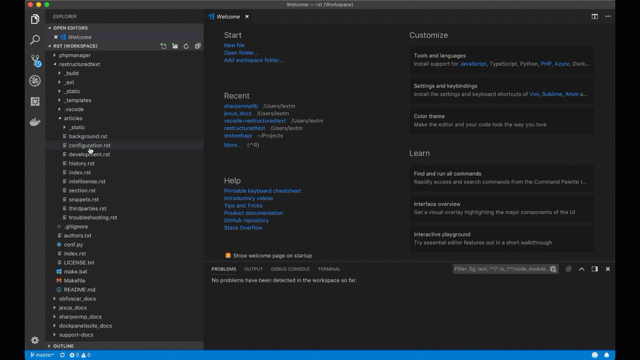
Task: Click the JavaScript language support link
Action: coord(473,64)
